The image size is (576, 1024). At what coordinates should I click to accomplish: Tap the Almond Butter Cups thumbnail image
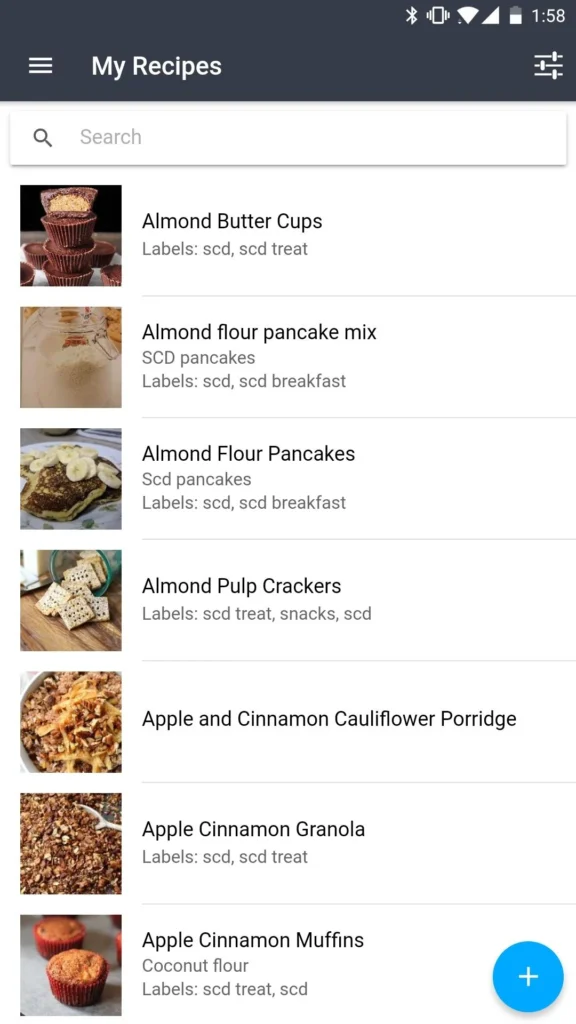coord(71,235)
